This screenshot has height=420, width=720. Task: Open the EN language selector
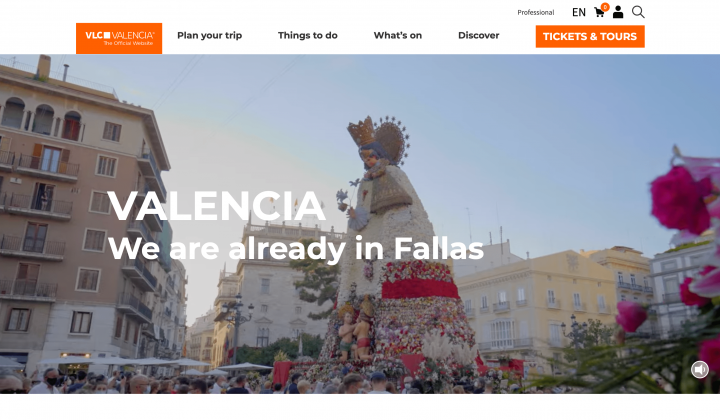(579, 12)
